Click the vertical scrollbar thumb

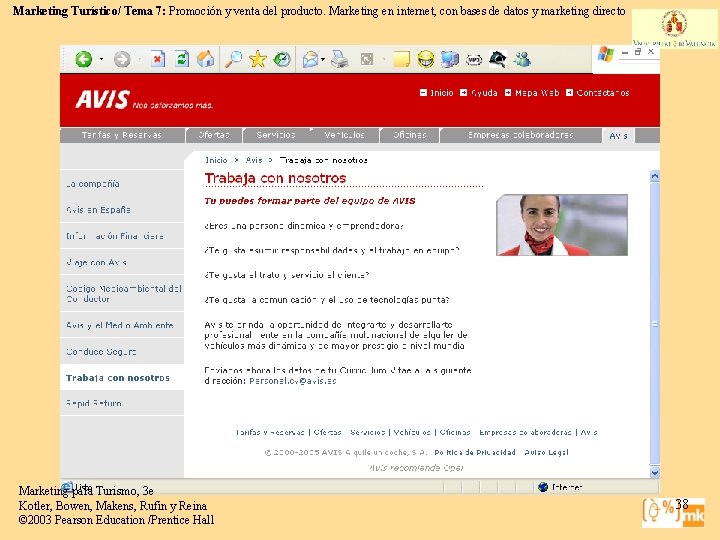pyautogui.click(x=655, y=324)
